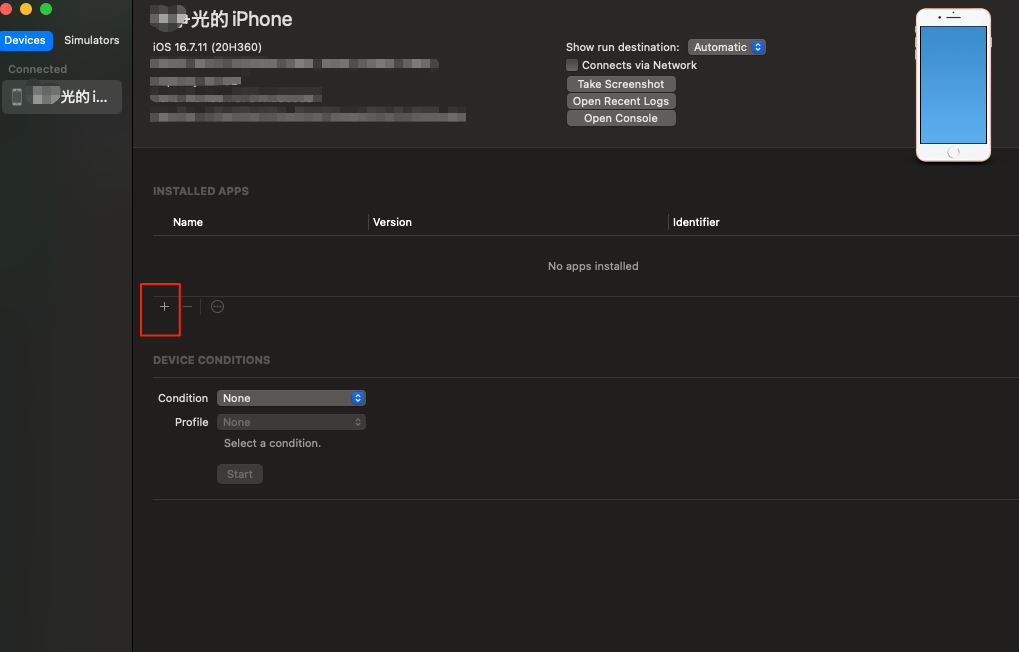The height and width of the screenshot is (652, 1019).
Task: Select the connected iPhone in the sidebar
Action: [x=62, y=97]
